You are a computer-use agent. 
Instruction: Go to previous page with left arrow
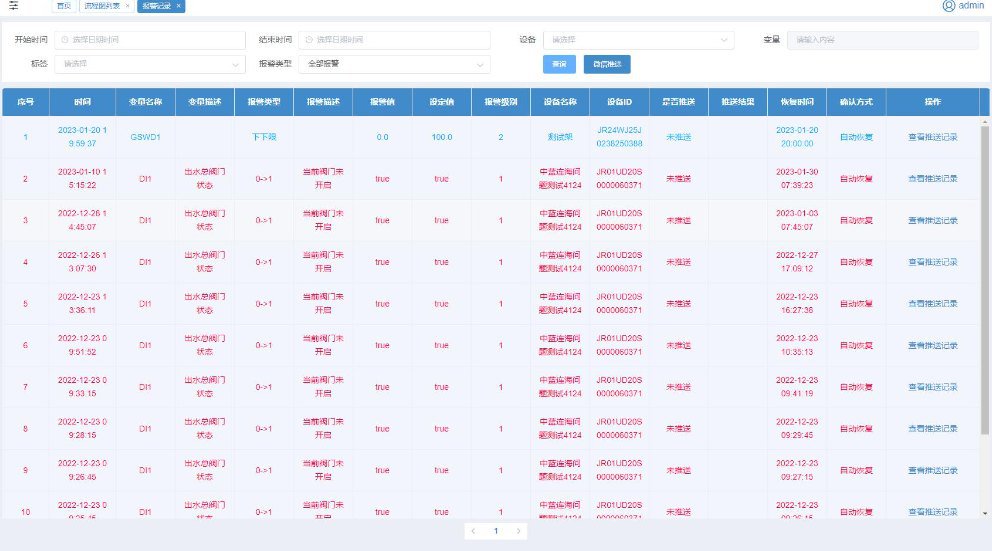tap(474, 531)
